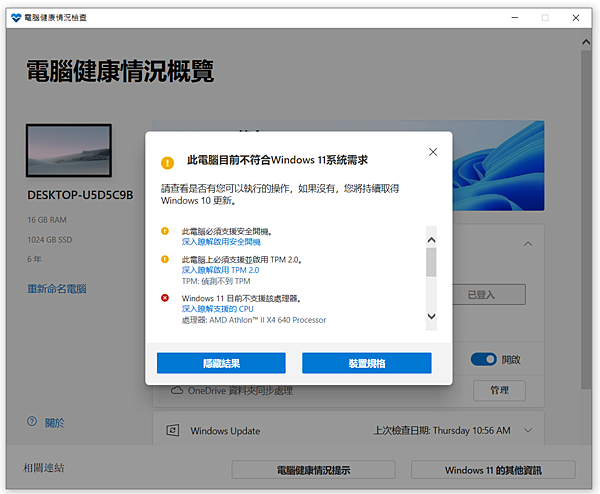This screenshot has height=494, width=600.
Task: Close the PC Health Check window
Action: pyautogui.click(x=576, y=18)
